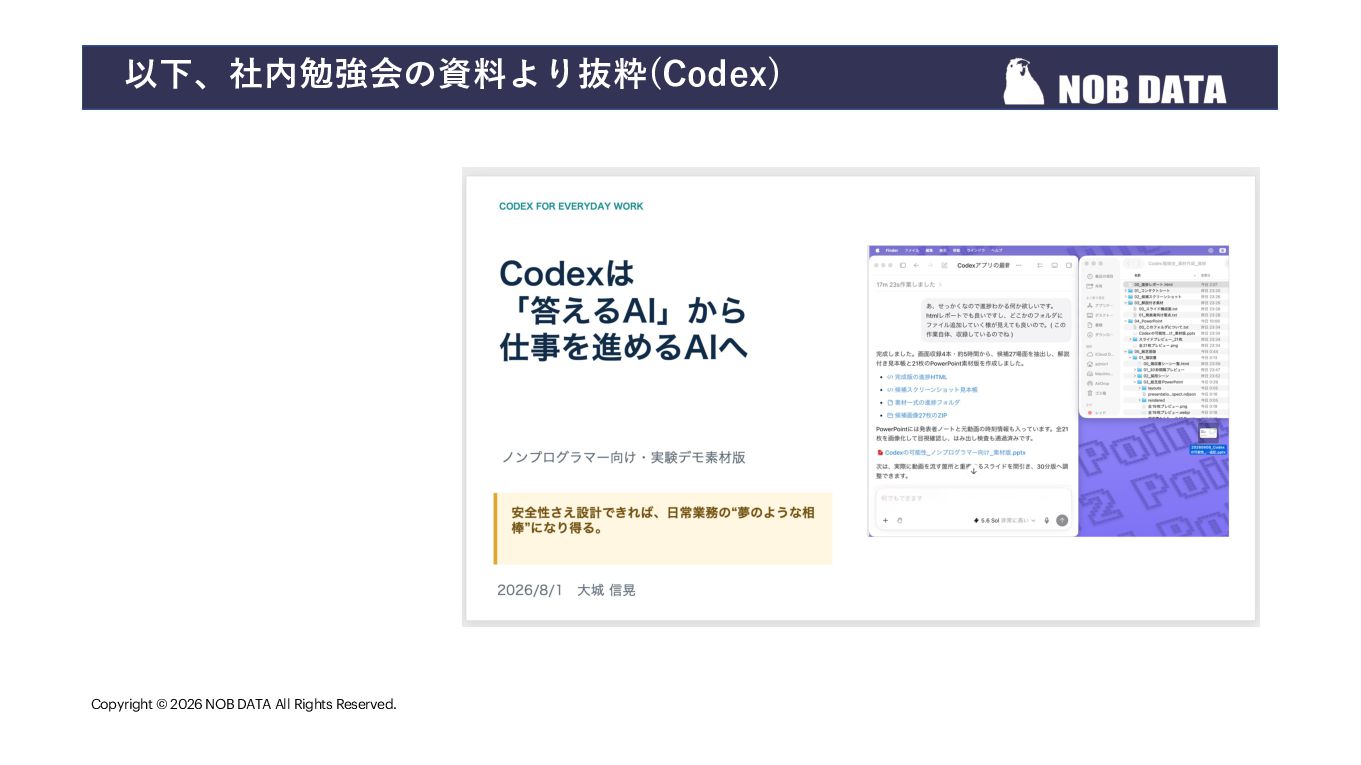
Task: Open the three-dot menu beside the Codex title
Action: coord(1019,265)
